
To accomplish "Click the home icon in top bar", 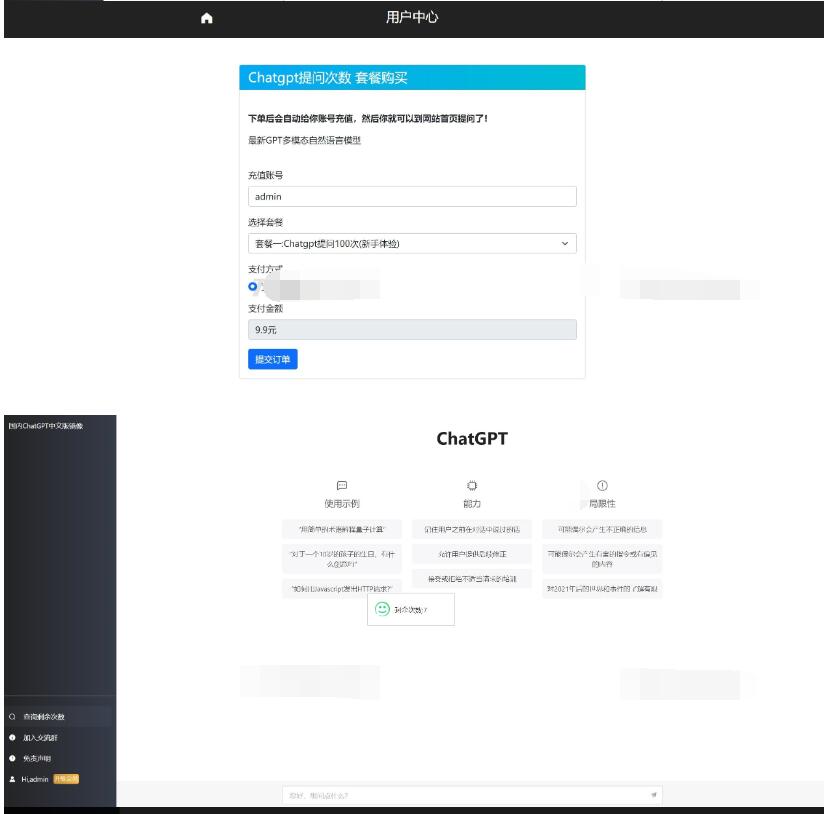I will point(207,18).
